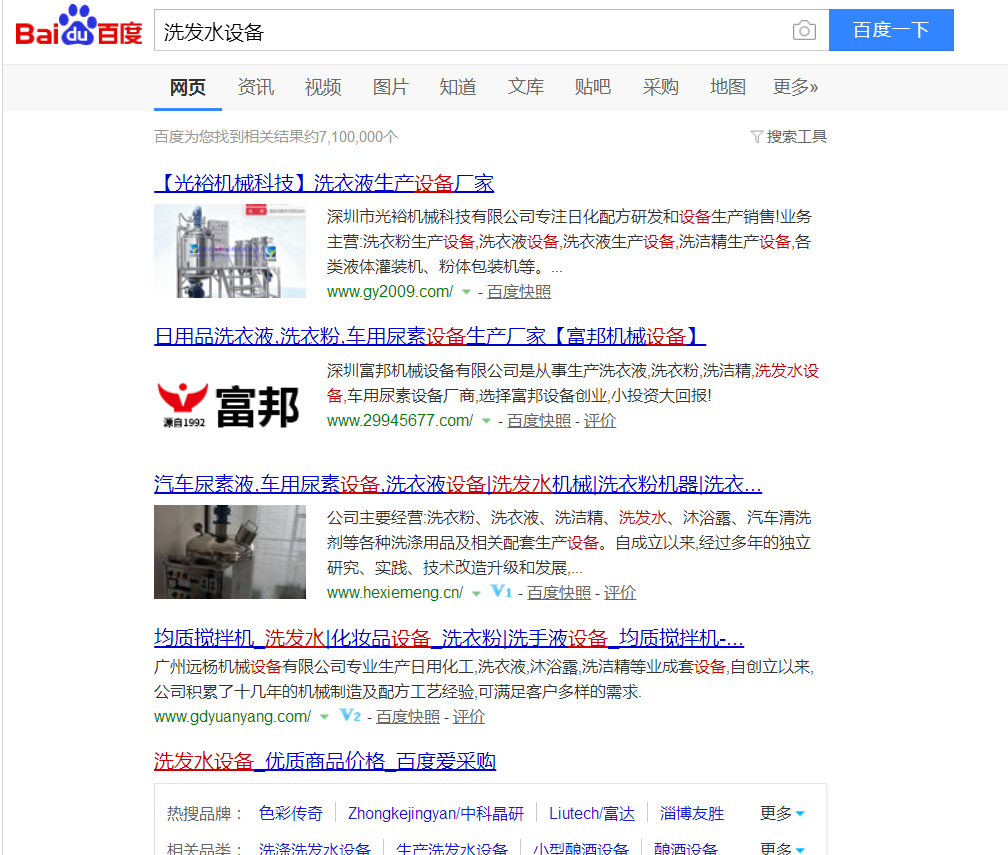Switch to the 资讯 tab

pyautogui.click(x=256, y=87)
